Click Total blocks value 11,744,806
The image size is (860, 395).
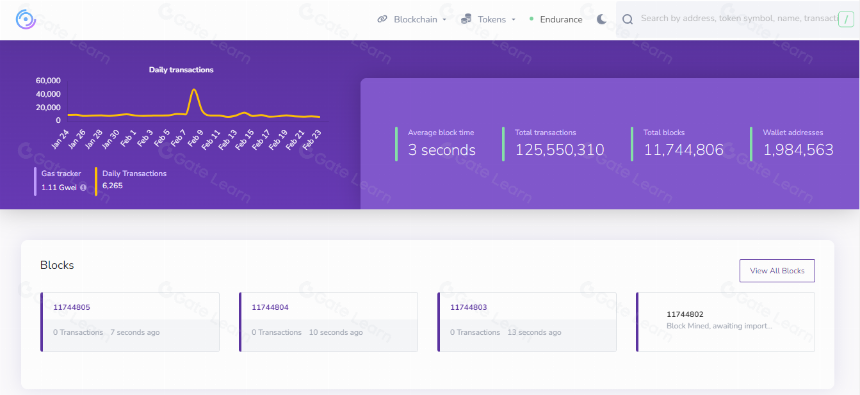click(683, 150)
